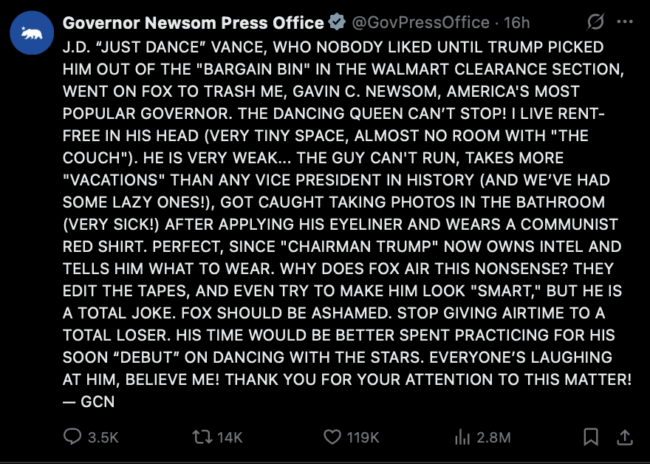Viewport: 650px width, 464px height.
Task: Click the 119K likes count
Action: (x=363, y=437)
